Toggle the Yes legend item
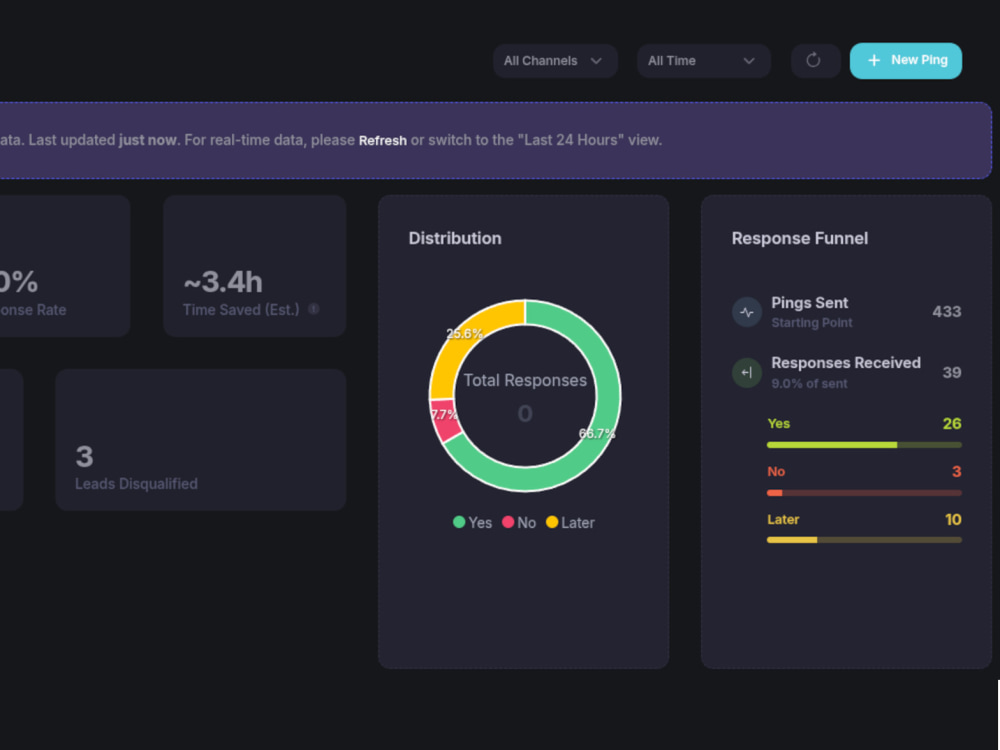Image resolution: width=1000 pixels, height=750 pixels. 473,522
